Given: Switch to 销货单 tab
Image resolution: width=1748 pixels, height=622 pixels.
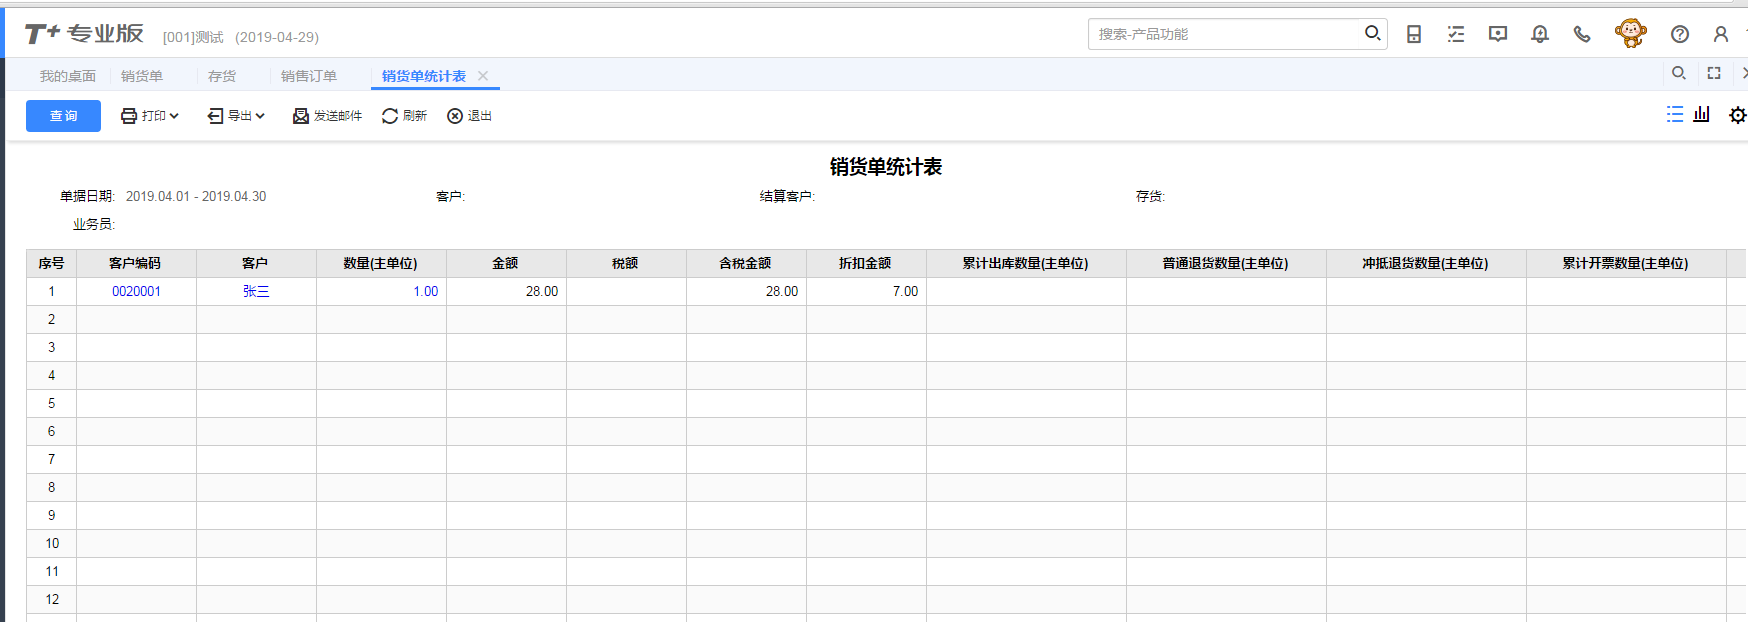Looking at the screenshot, I should point(142,76).
